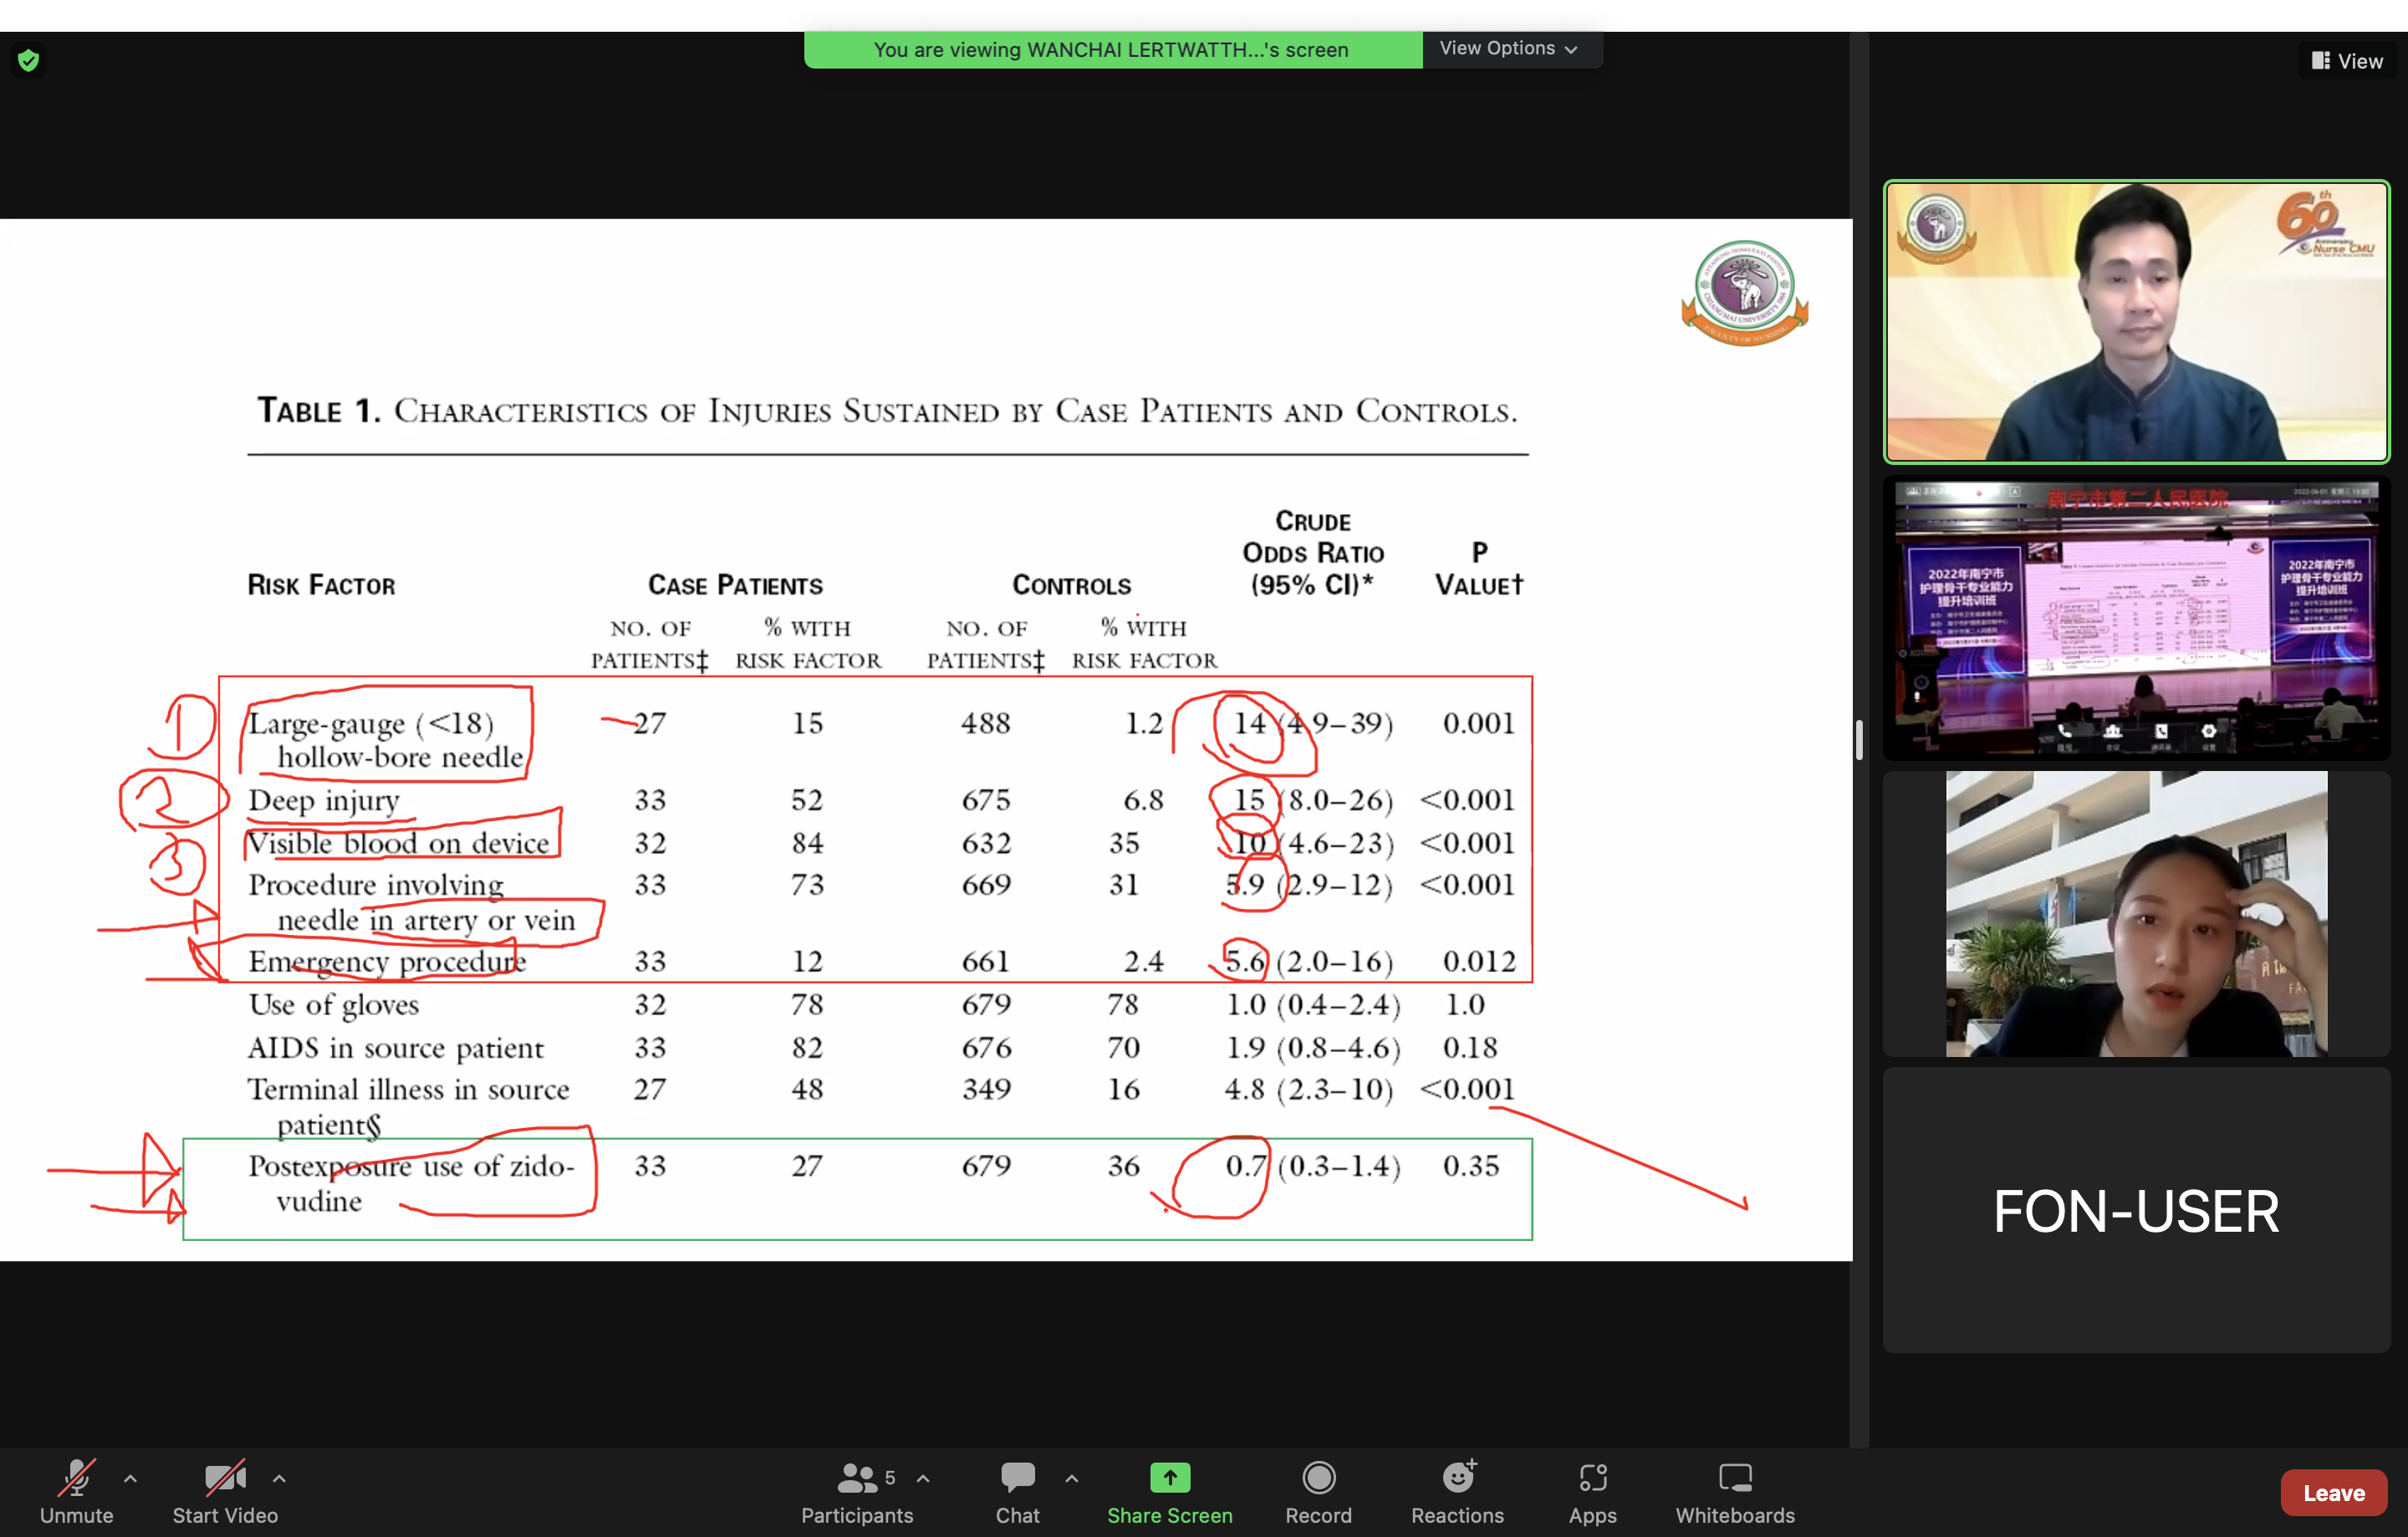Open video options arrow beside Start Video

(x=279, y=1478)
